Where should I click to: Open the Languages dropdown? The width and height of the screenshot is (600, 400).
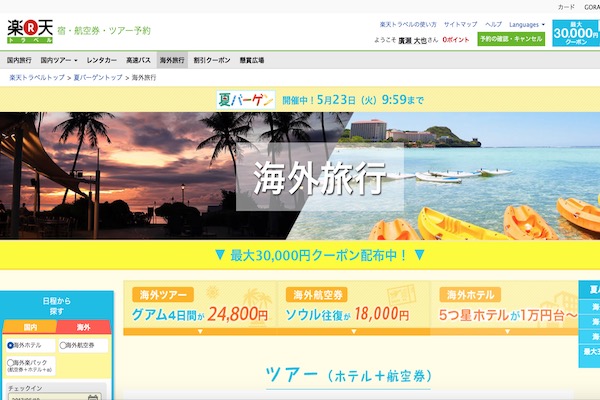tap(527, 24)
